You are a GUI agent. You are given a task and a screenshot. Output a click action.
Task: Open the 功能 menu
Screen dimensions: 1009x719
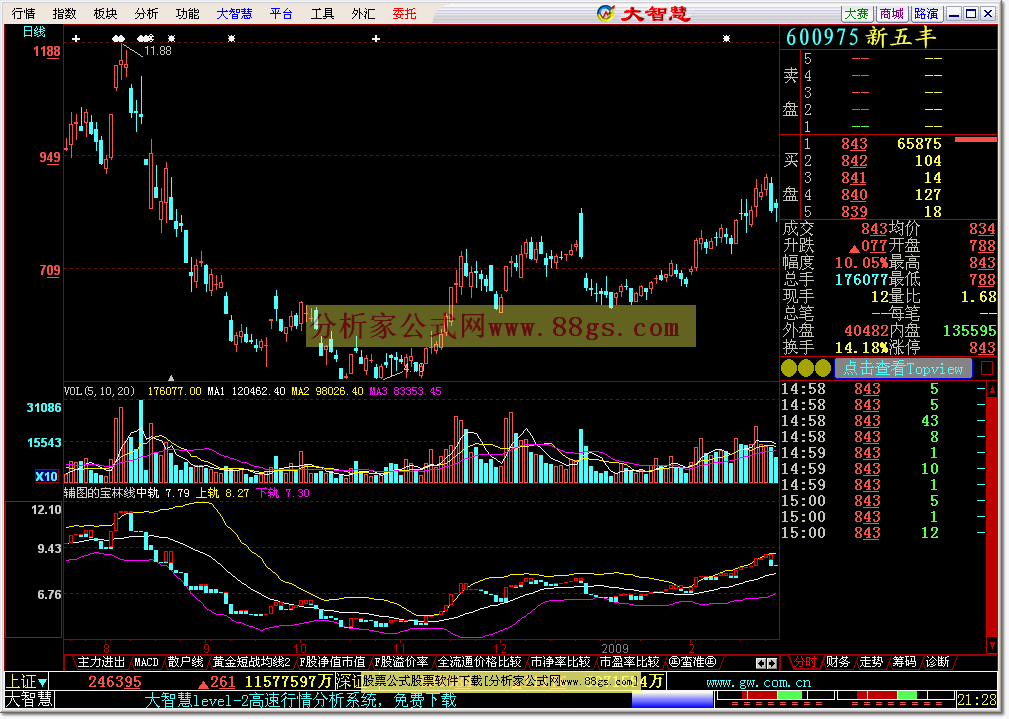point(187,14)
